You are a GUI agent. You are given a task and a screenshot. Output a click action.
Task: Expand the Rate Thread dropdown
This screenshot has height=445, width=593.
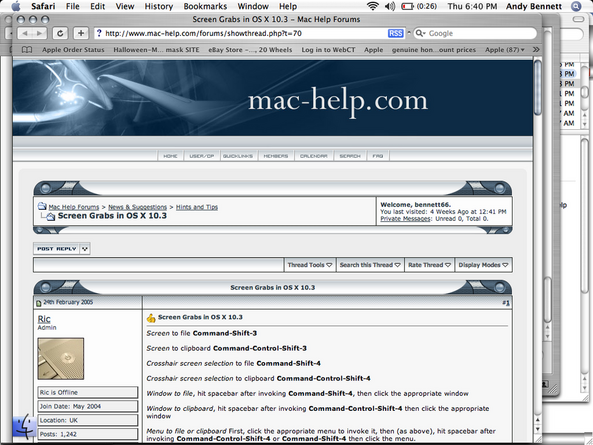[429, 265]
